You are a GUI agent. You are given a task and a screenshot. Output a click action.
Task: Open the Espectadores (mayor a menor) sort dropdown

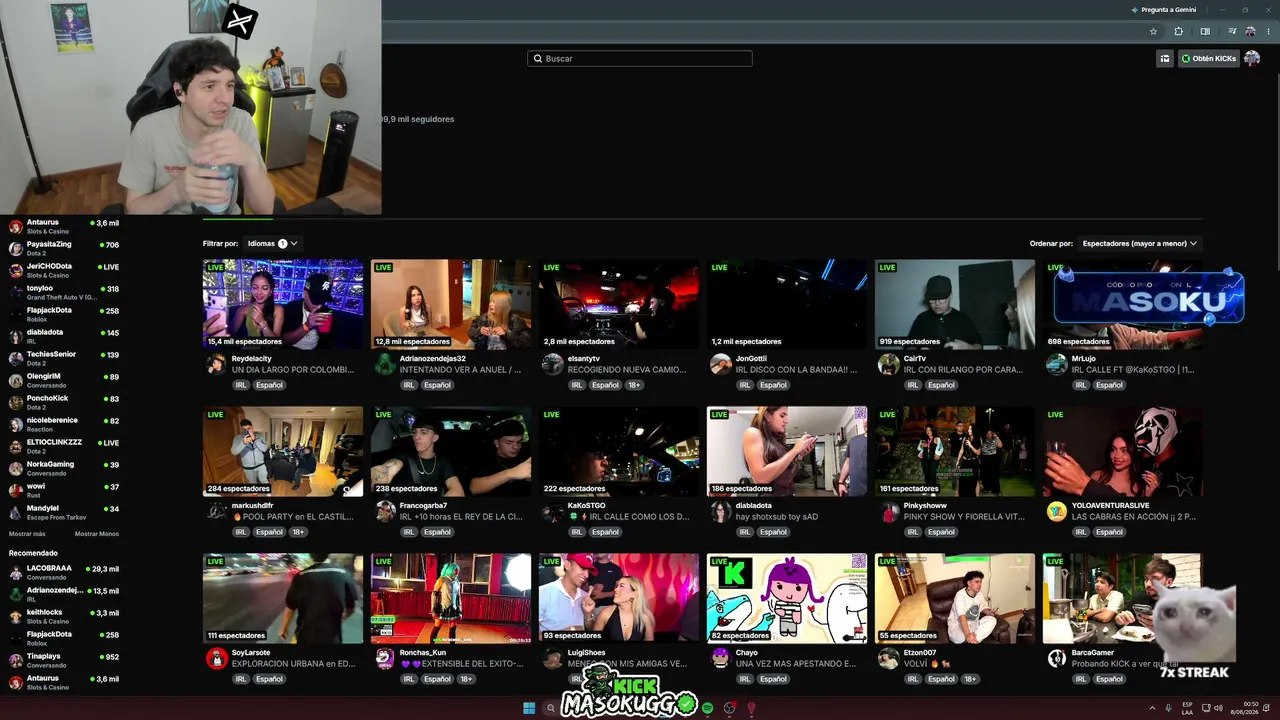(1139, 243)
